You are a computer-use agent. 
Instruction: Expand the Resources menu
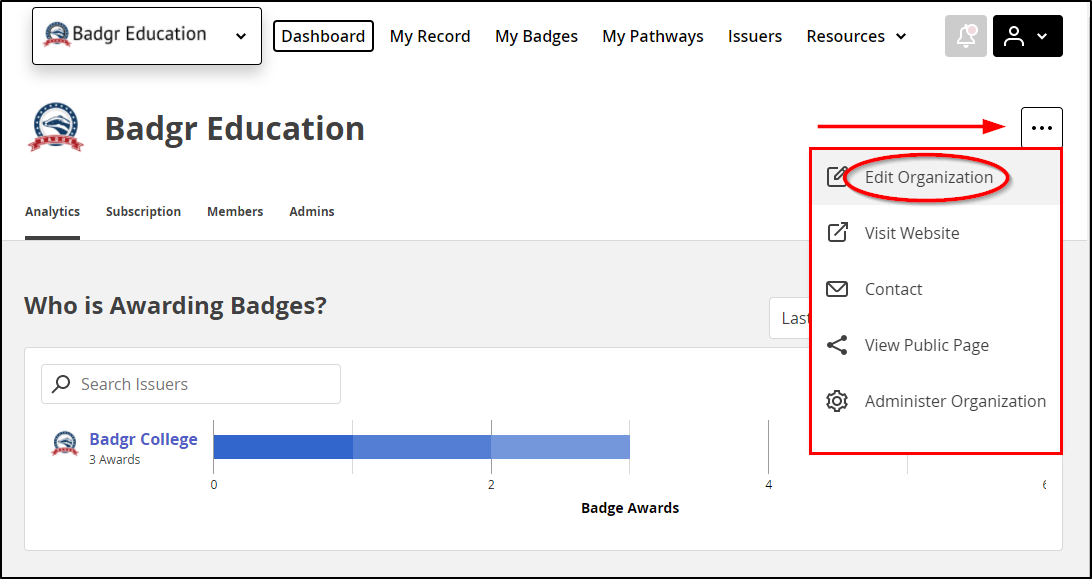point(856,36)
